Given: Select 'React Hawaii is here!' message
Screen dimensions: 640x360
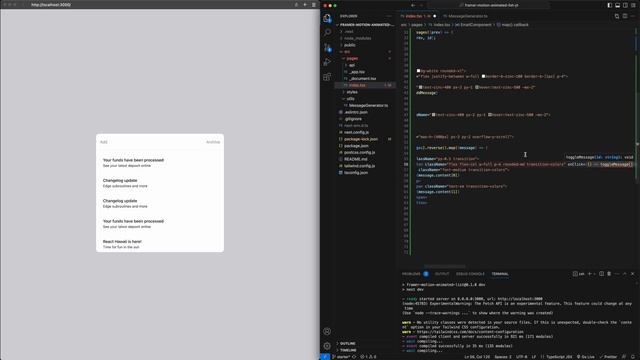Looking at the screenshot, I should point(160,244).
